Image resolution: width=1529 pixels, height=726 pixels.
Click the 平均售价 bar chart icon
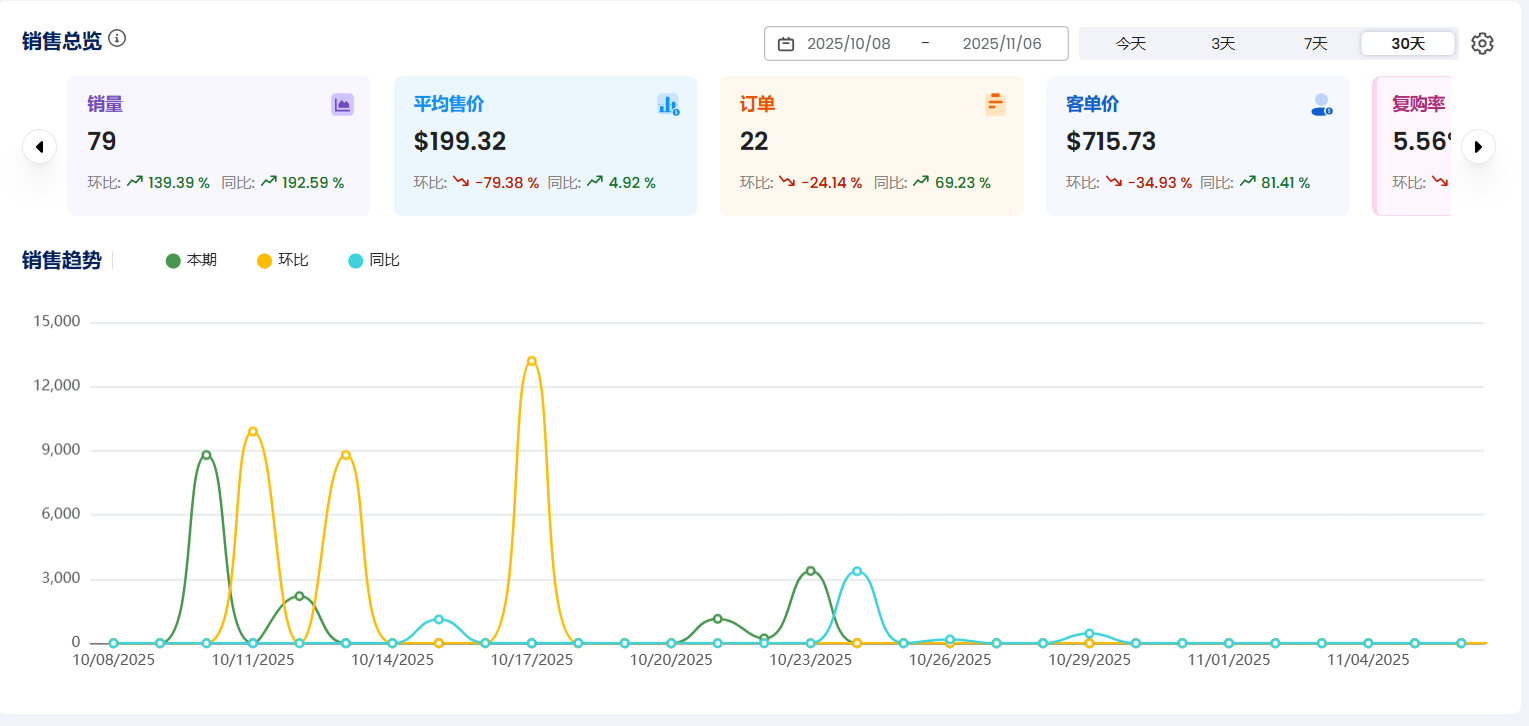pos(668,104)
